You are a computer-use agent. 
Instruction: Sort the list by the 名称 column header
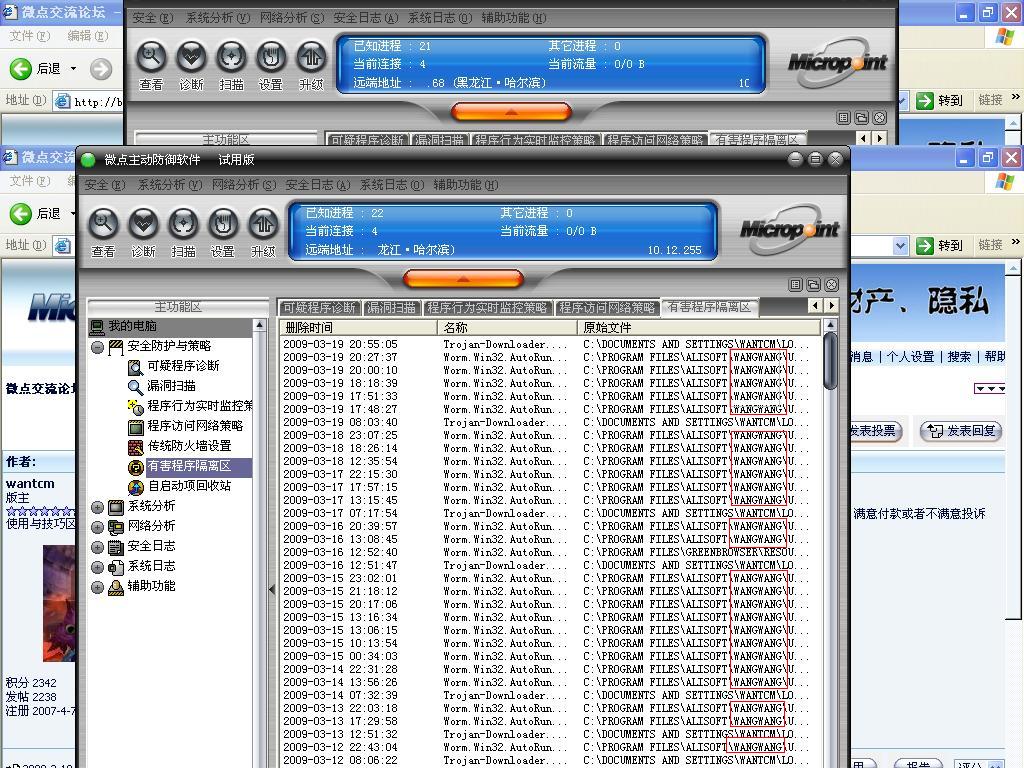point(507,327)
